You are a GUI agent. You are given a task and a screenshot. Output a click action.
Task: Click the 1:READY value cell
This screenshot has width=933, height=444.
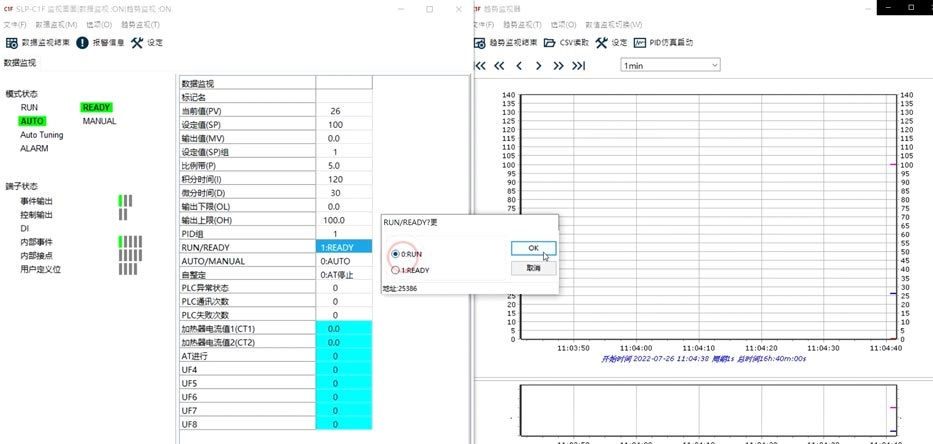(344, 247)
